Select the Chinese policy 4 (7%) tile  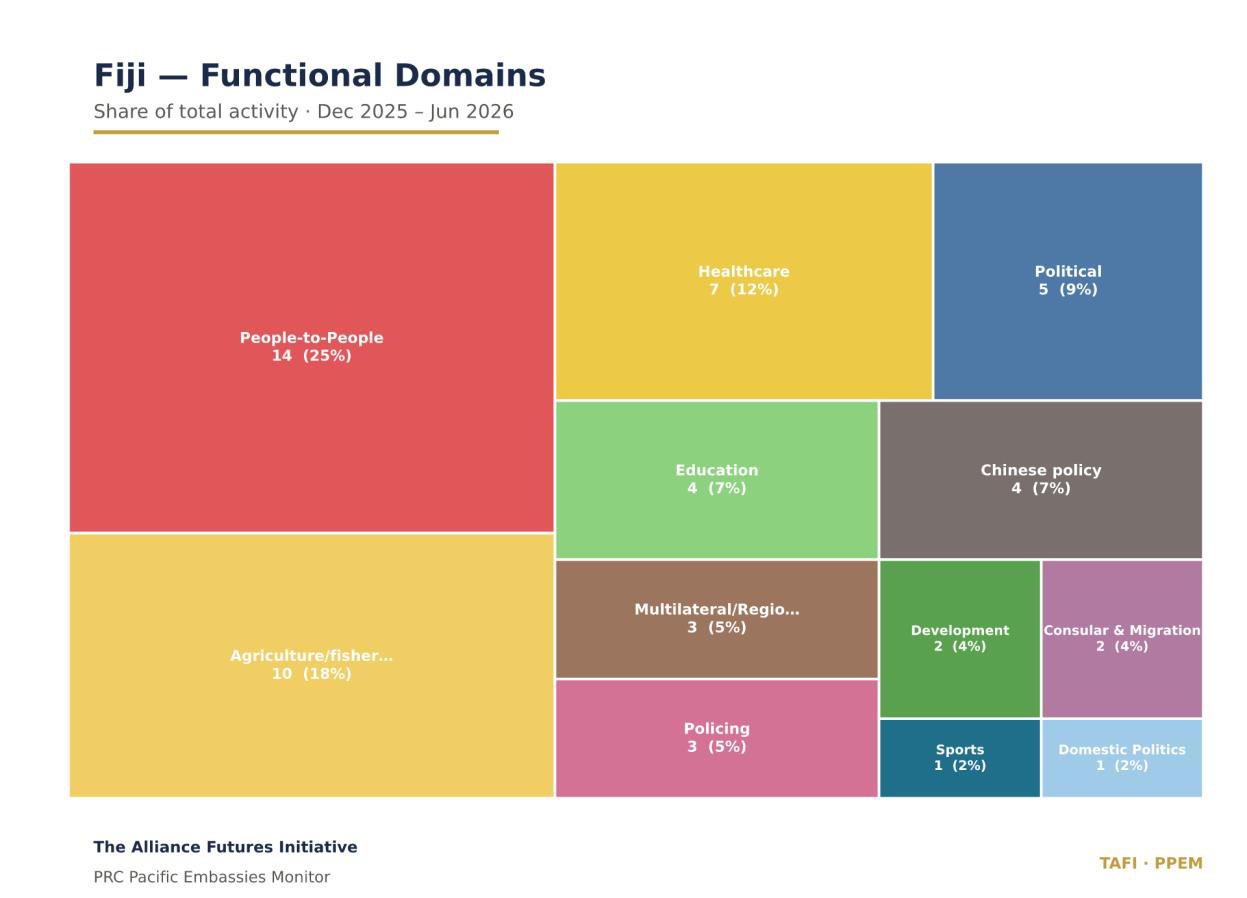coord(1041,480)
